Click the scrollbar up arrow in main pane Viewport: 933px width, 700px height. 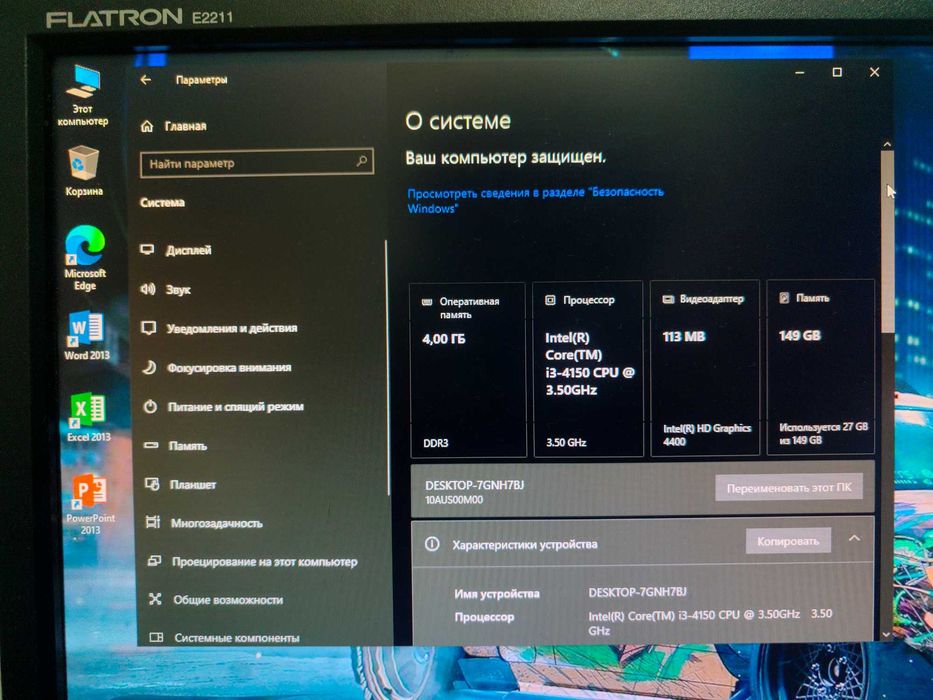[887, 144]
